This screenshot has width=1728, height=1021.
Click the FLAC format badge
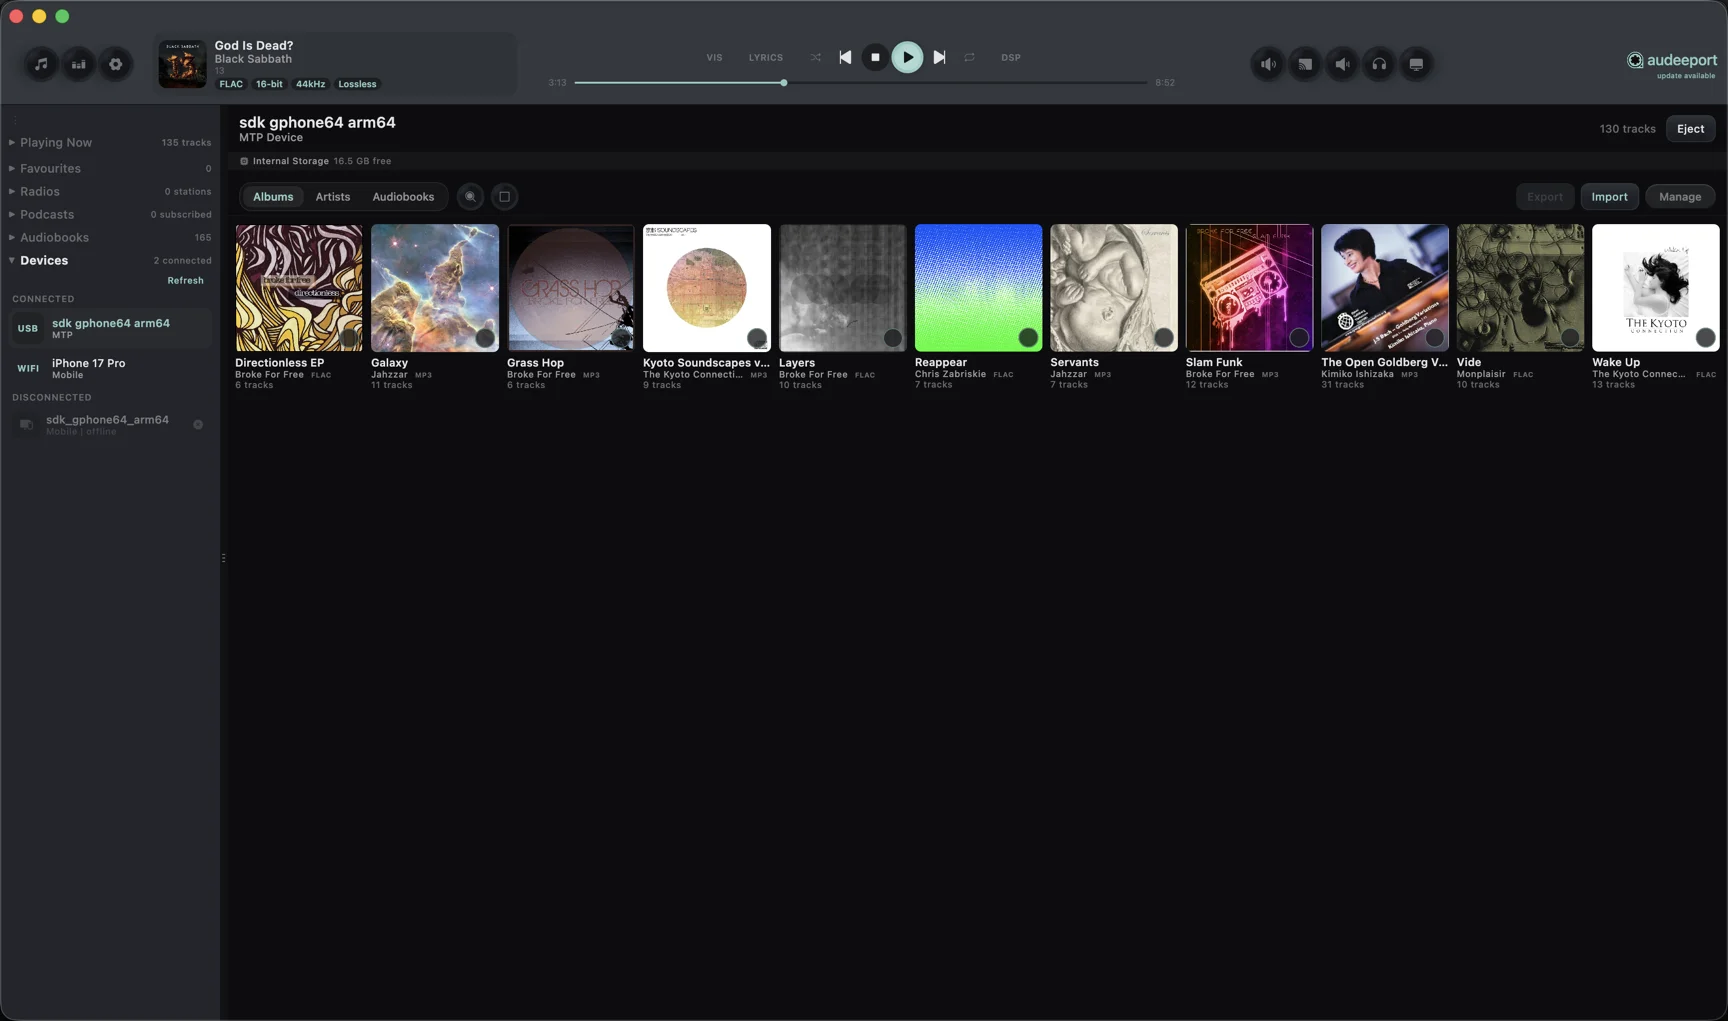coord(231,84)
